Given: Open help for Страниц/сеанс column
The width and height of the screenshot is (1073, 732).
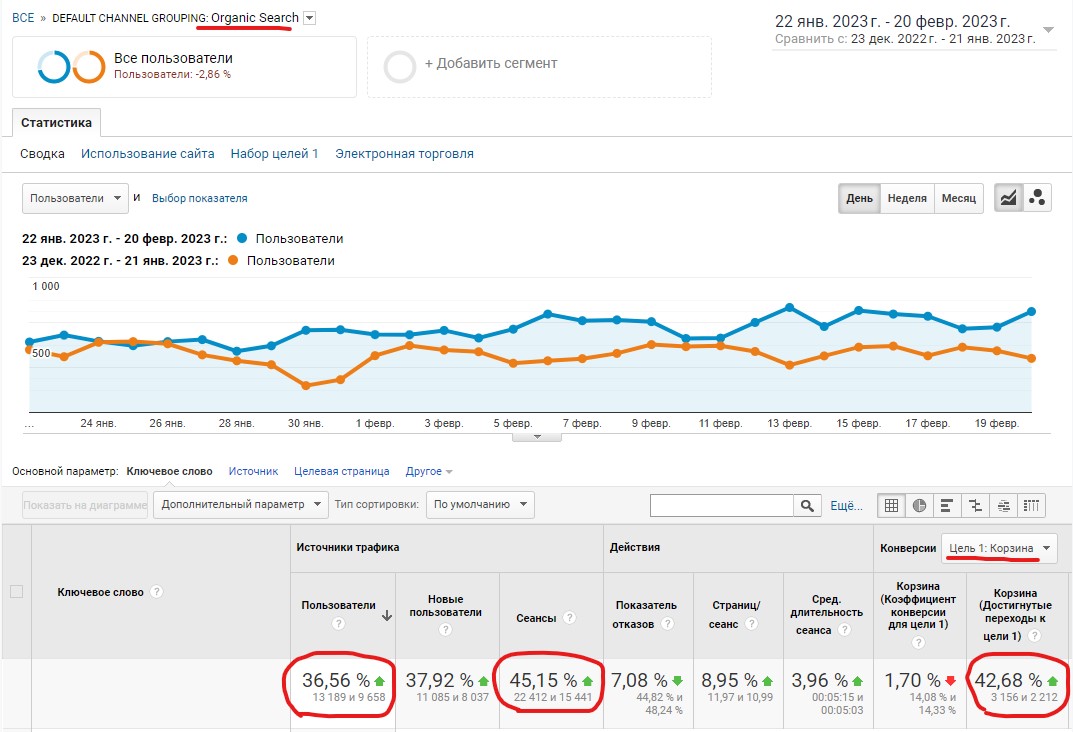Looking at the screenshot, I should point(751,624).
